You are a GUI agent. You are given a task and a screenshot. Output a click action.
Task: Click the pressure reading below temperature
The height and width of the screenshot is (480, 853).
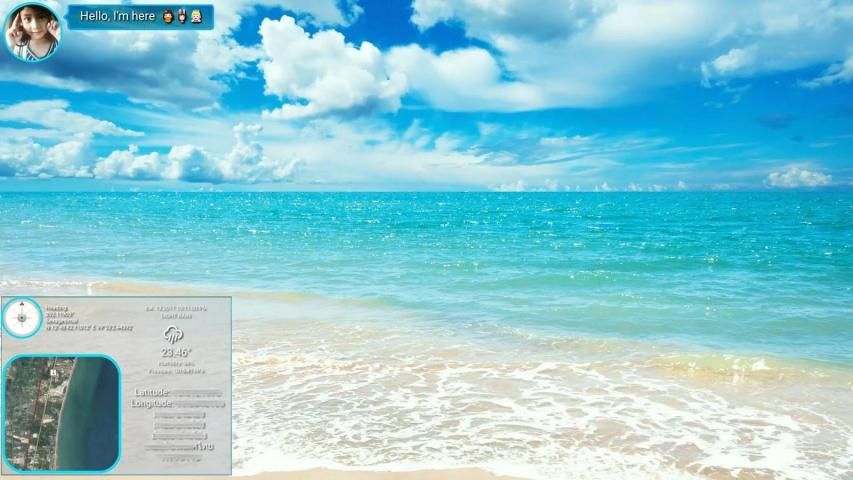[x=176, y=371]
